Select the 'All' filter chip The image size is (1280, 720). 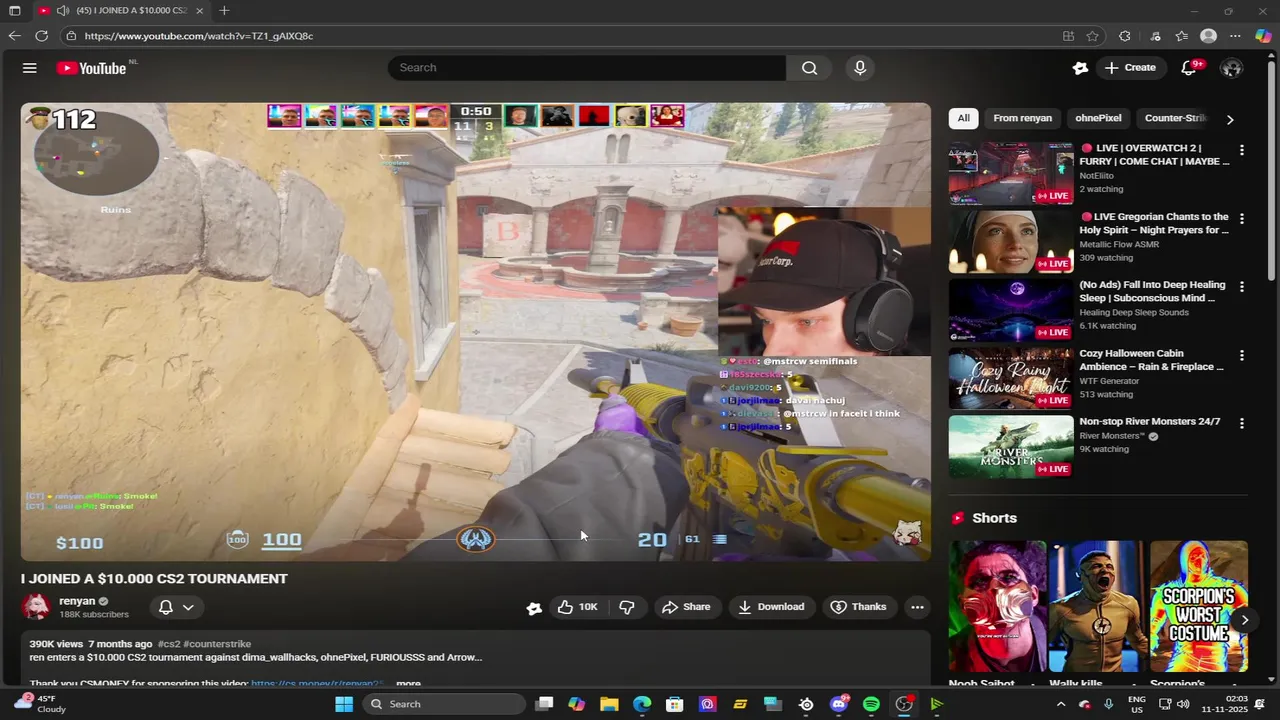[x=963, y=118]
